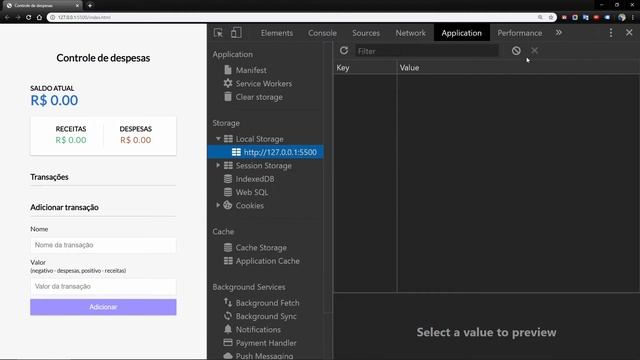The height and width of the screenshot is (360, 640).
Task: Show more DevTools tabs chevron
Action: (x=558, y=33)
